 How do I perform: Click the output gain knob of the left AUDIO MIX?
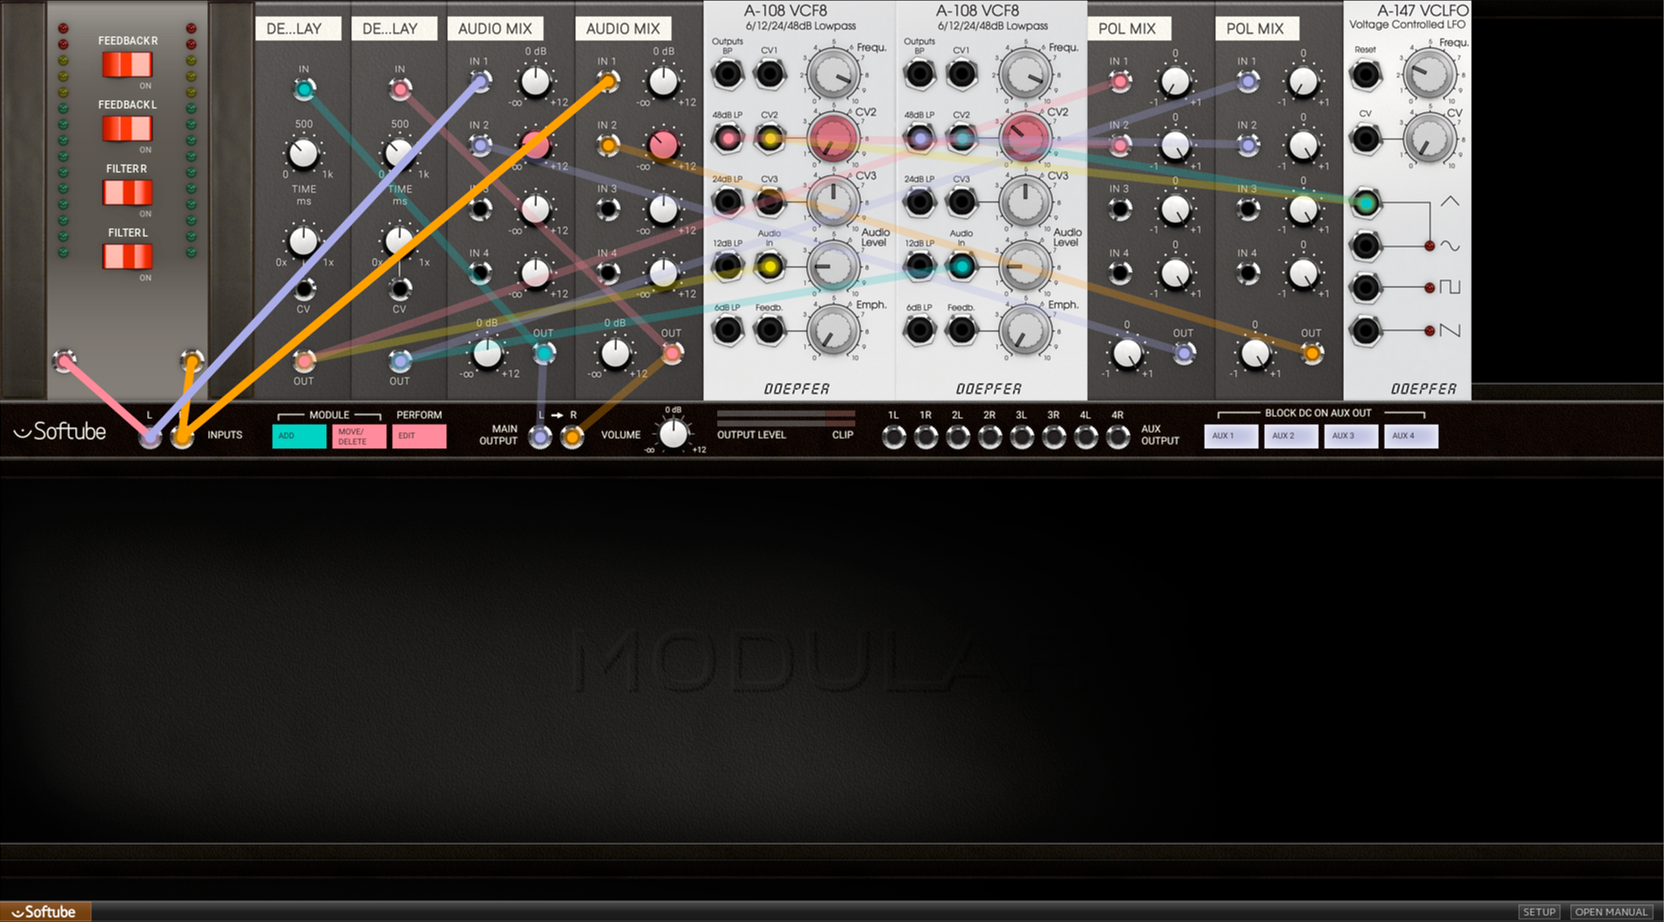(x=487, y=352)
